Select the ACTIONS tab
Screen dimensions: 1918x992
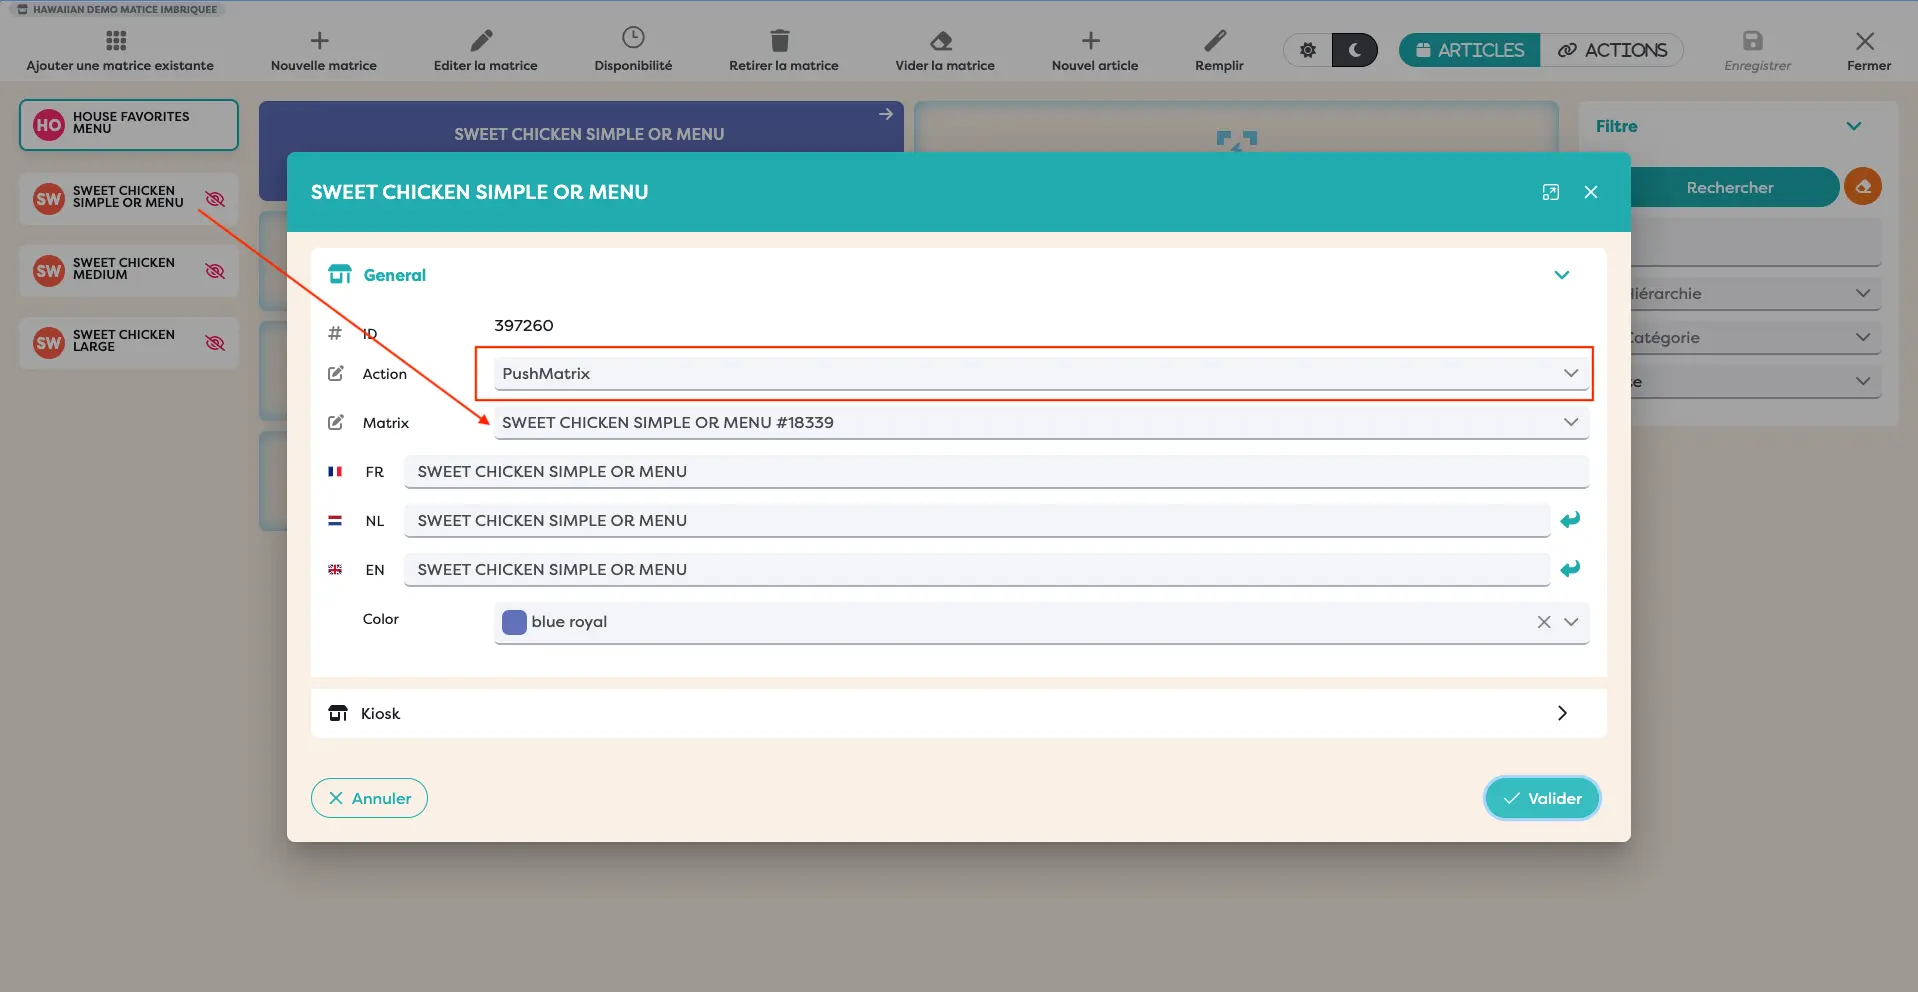pyautogui.click(x=1612, y=50)
